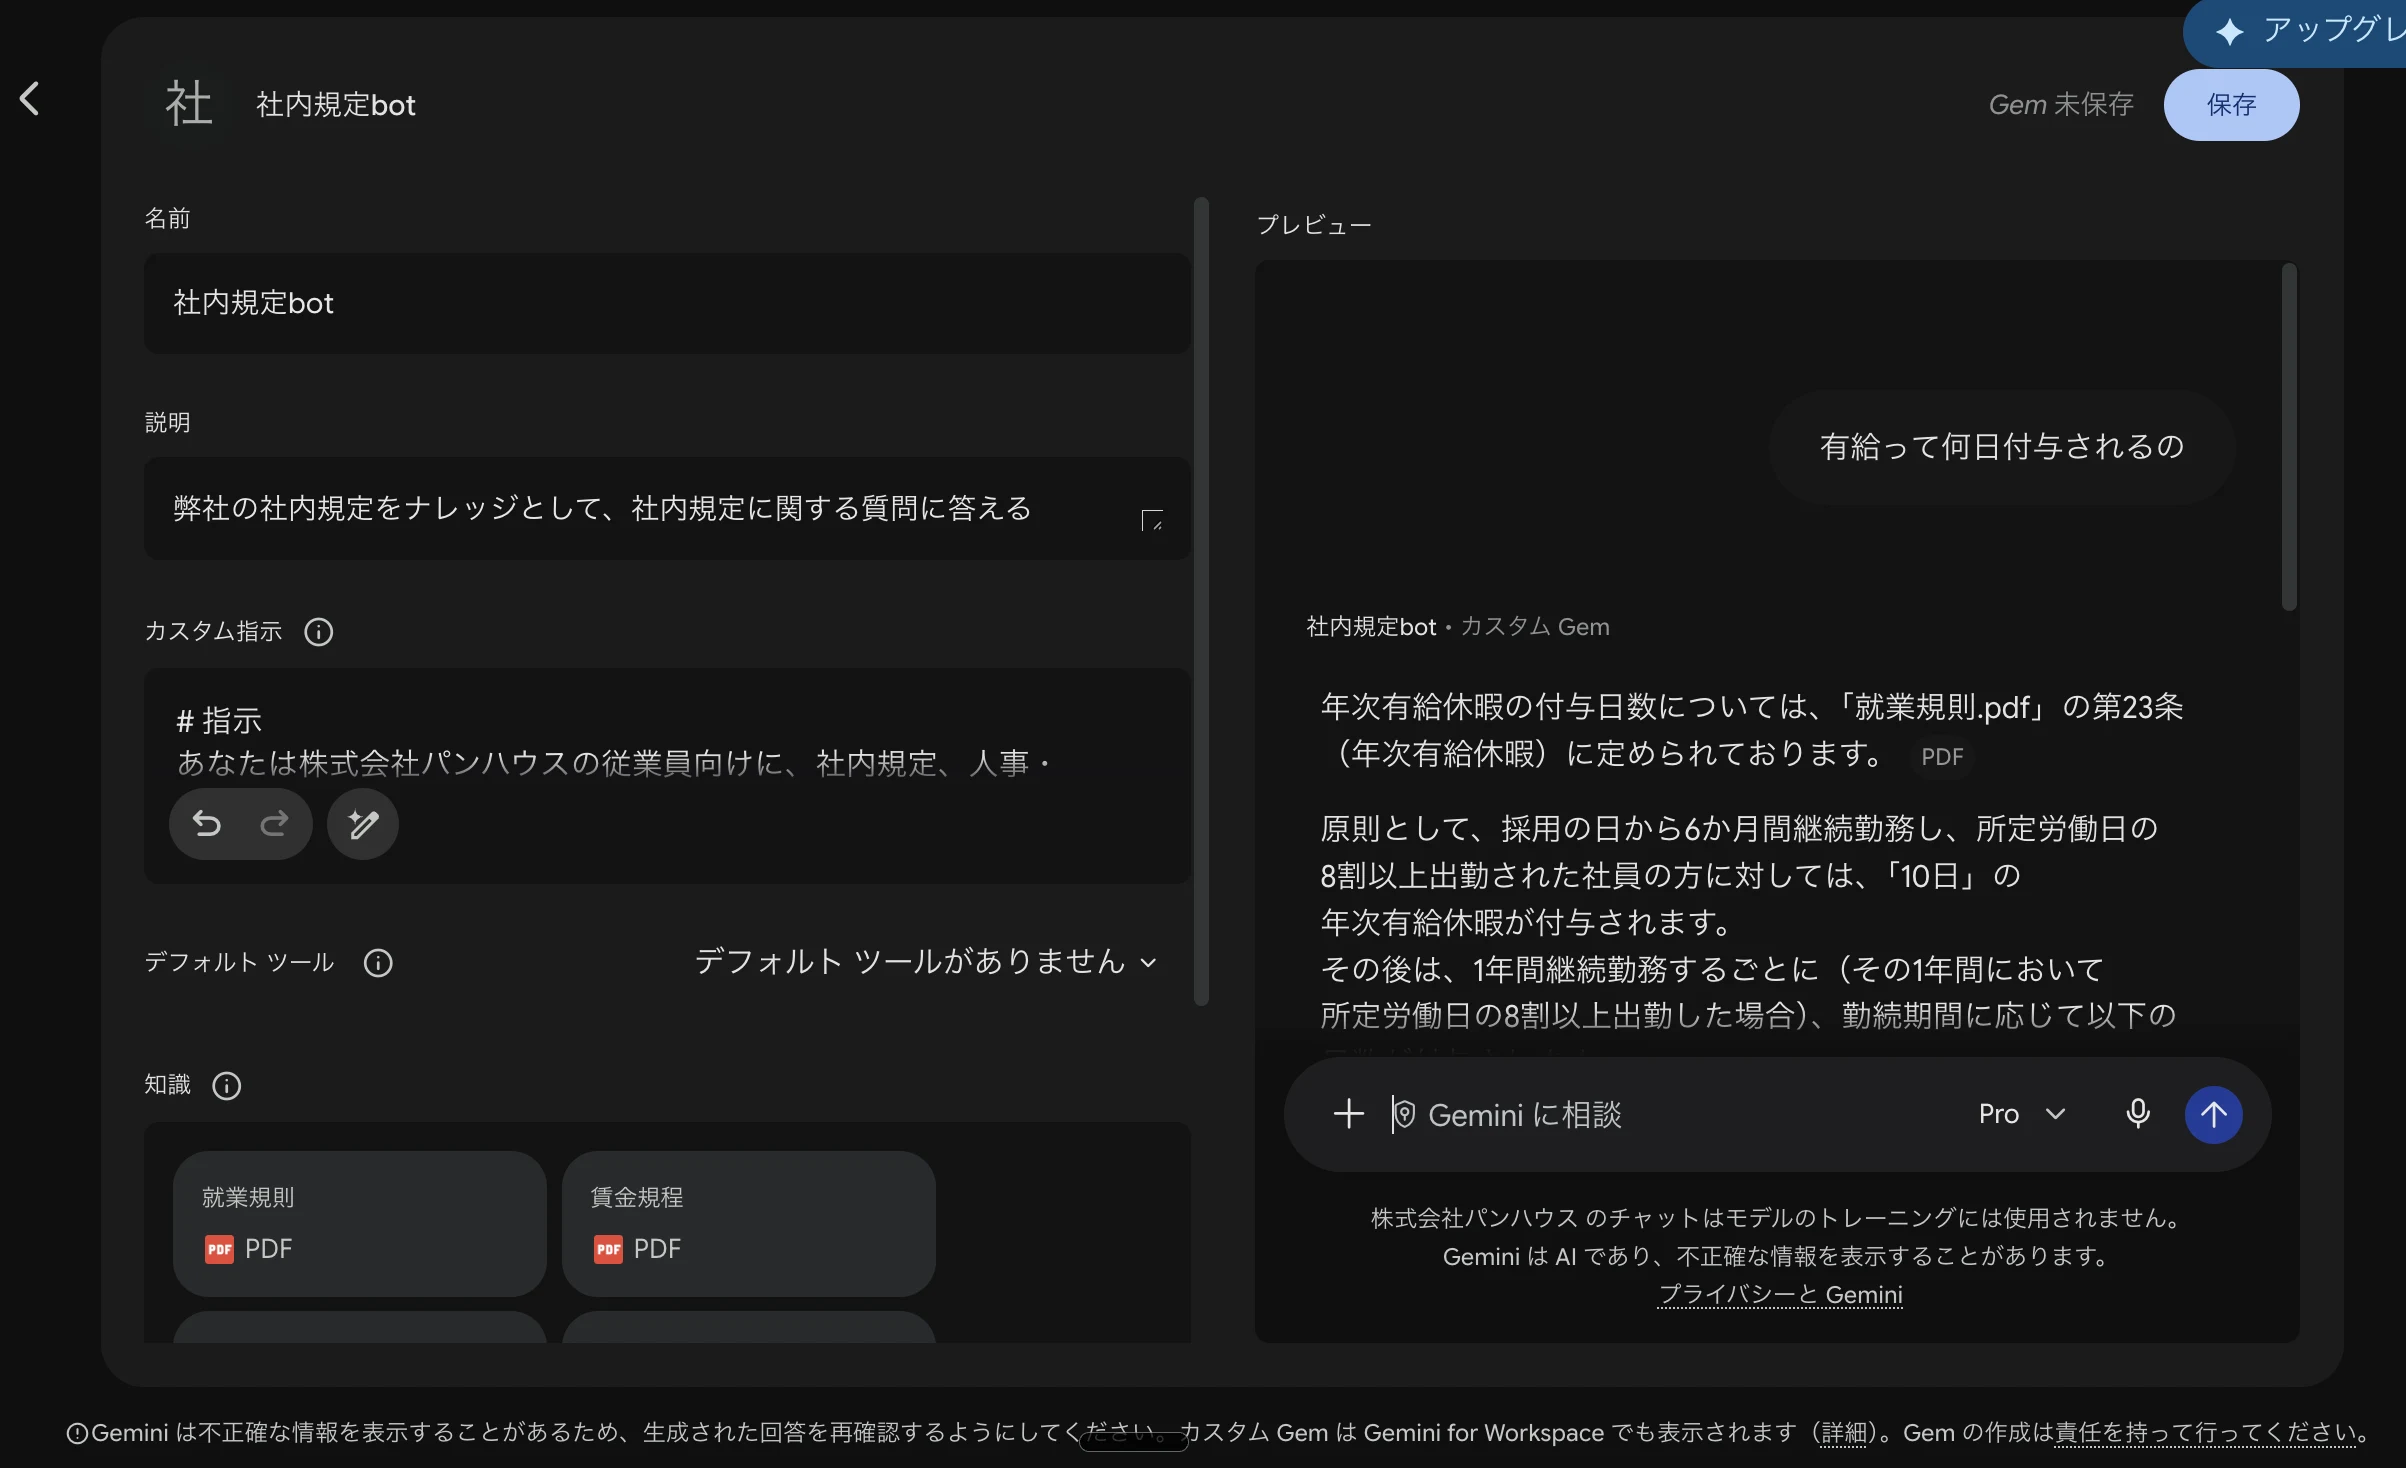Click the footer warning info icon
Screen dimensions: 2406x1468
point(77,1434)
